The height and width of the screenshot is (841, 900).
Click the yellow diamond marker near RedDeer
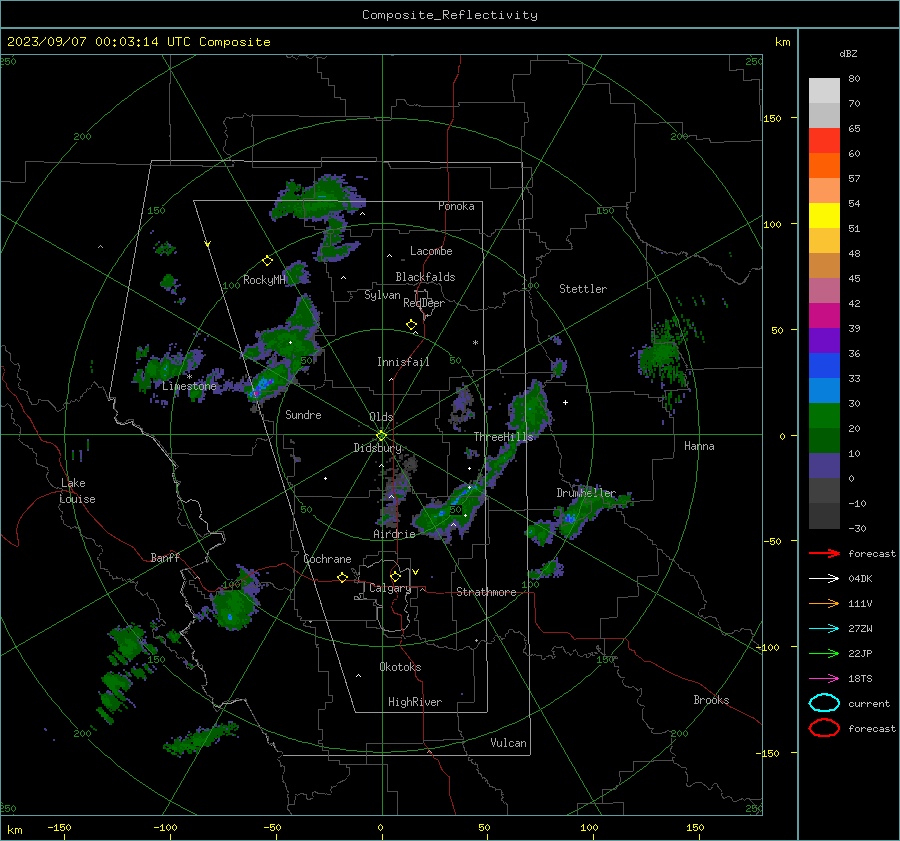411,325
